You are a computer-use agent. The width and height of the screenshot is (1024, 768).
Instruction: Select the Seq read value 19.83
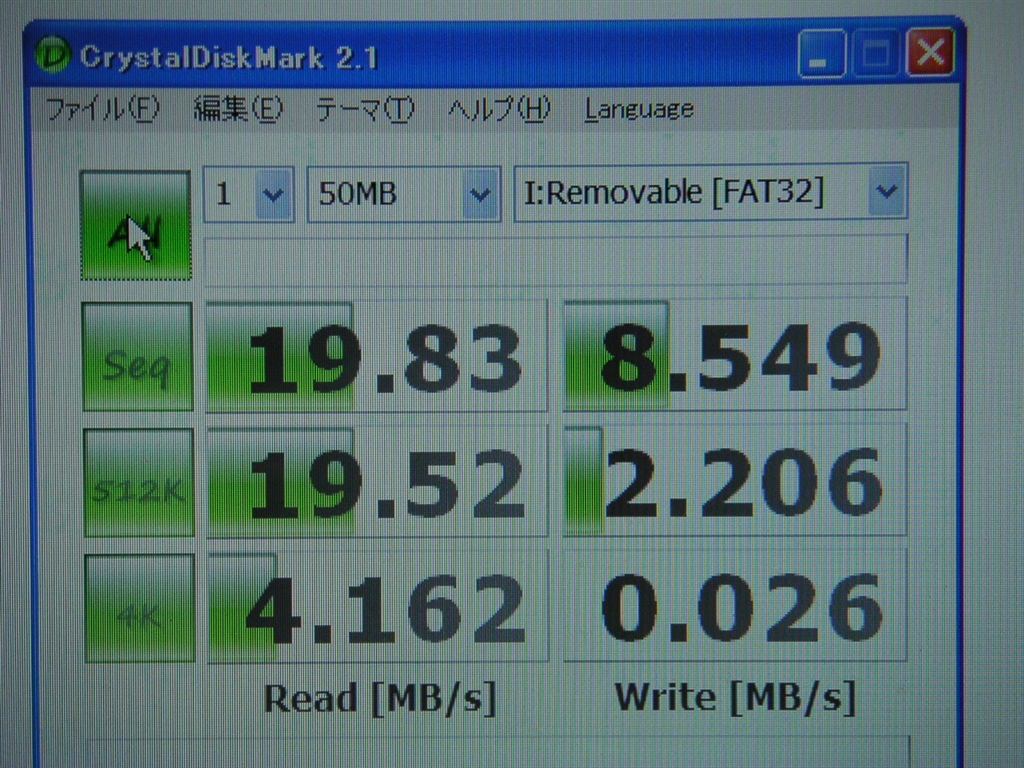[377, 357]
